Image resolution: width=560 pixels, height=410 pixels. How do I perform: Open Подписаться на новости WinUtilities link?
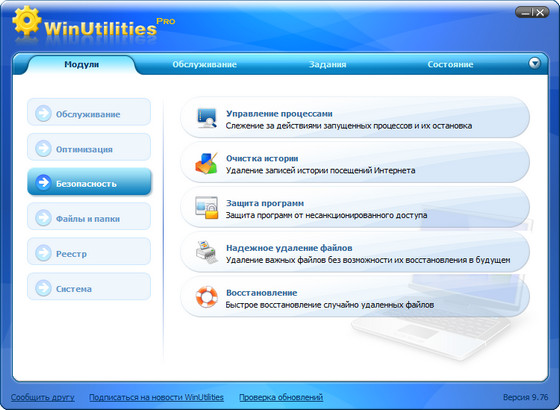156,397
